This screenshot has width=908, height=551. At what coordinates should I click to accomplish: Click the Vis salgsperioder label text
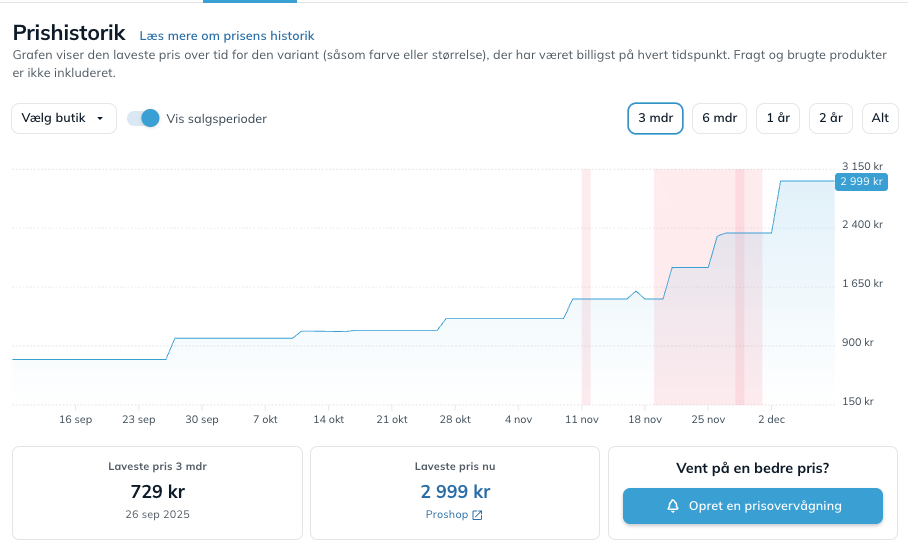[216, 118]
